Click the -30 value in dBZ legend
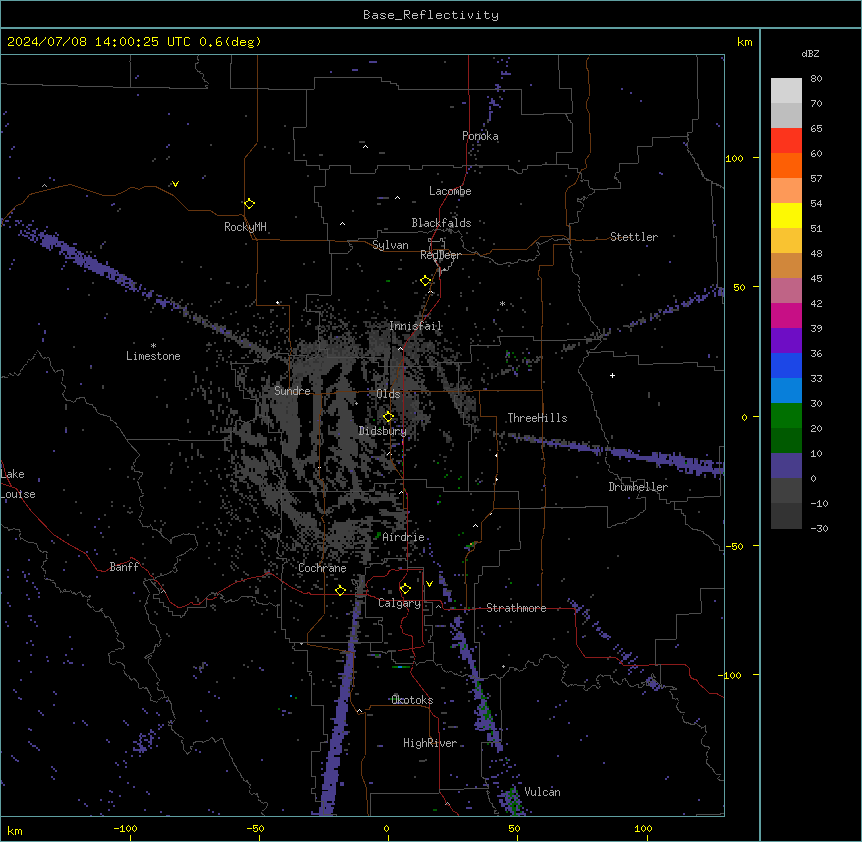The width and height of the screenshot is (862, 842). point(819,529)
